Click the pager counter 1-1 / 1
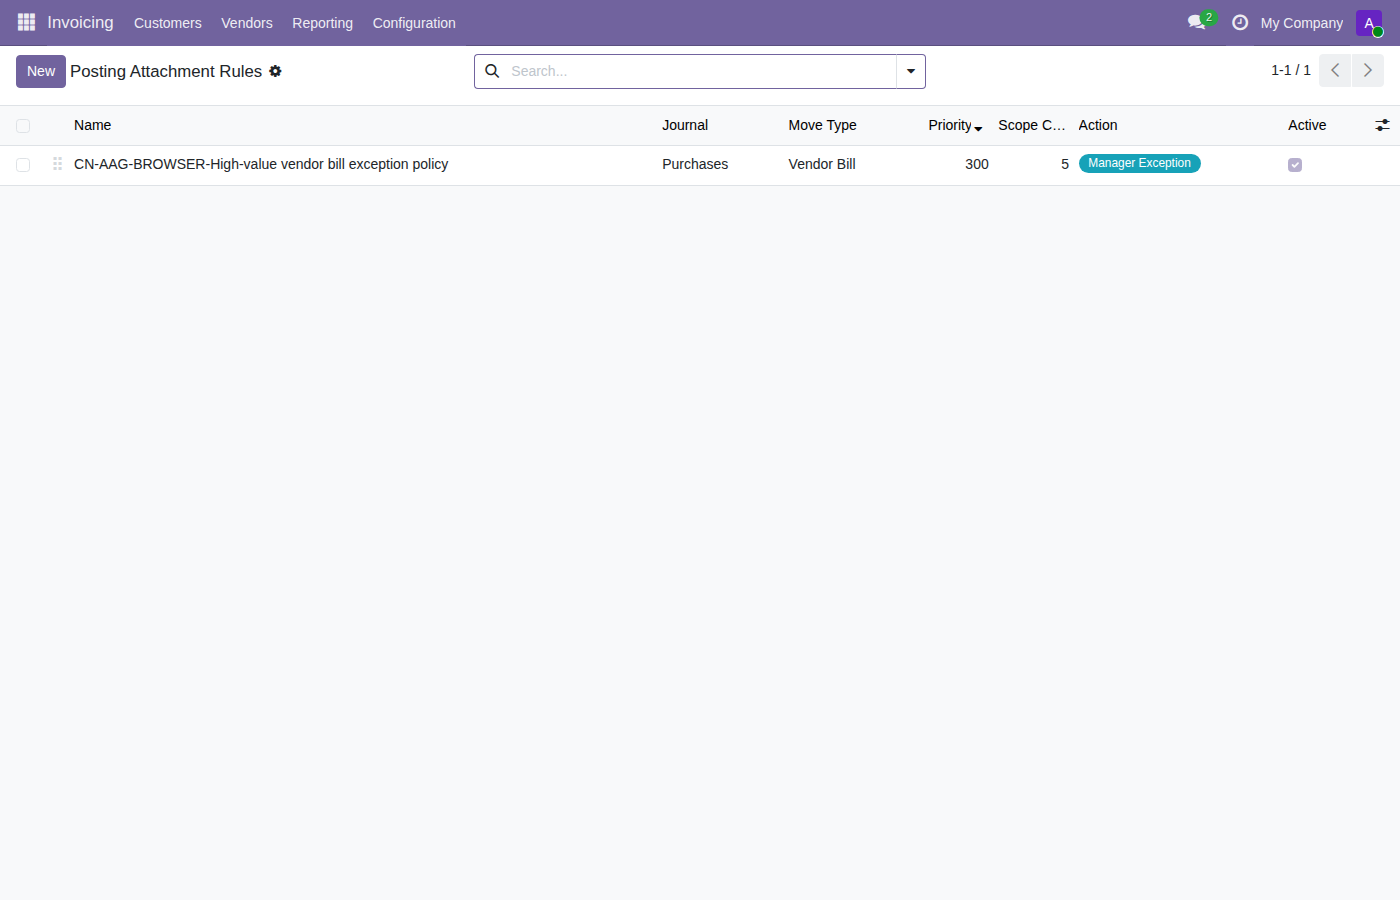 coord(1291,70)
